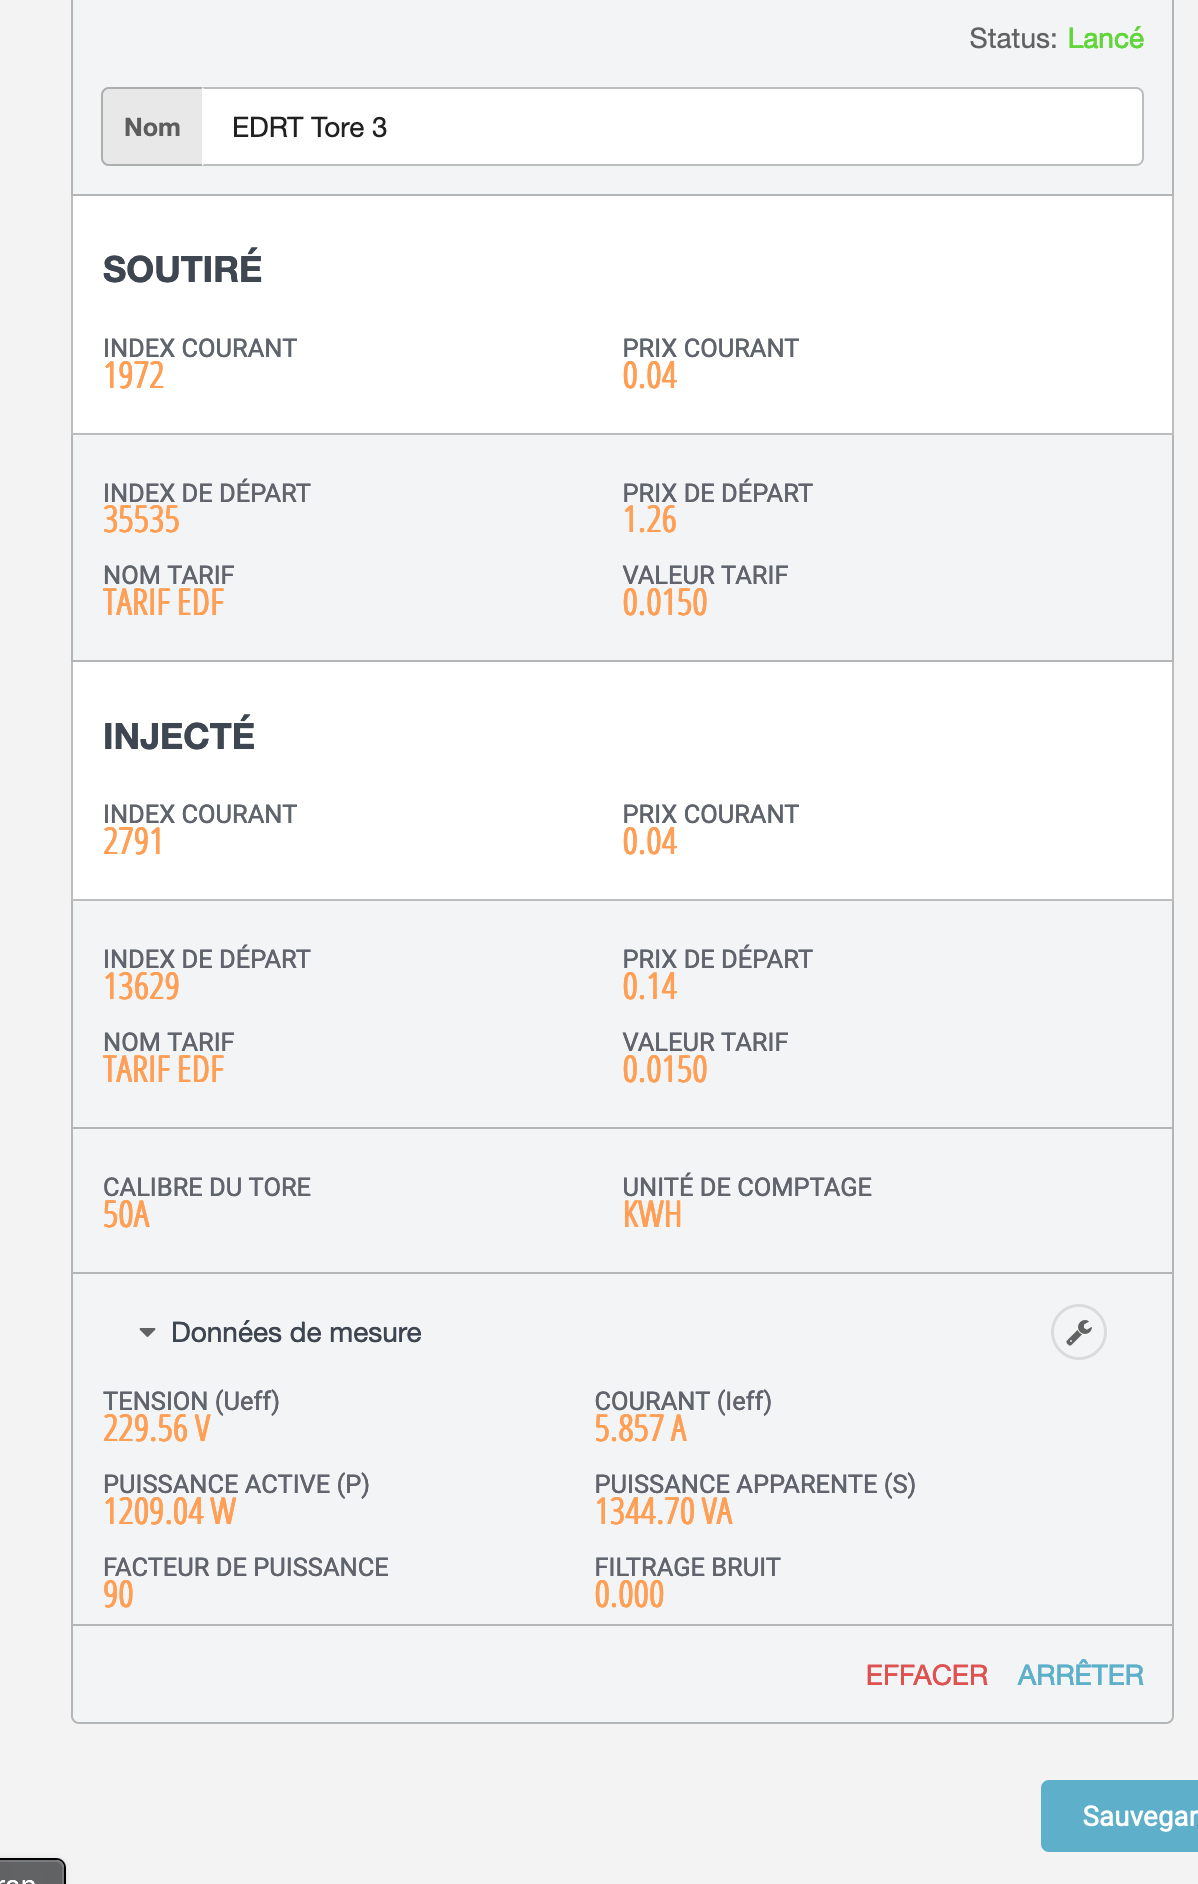
Task: Click Puissance active value 1209.04 W
Action: [x=169, y=1512]
